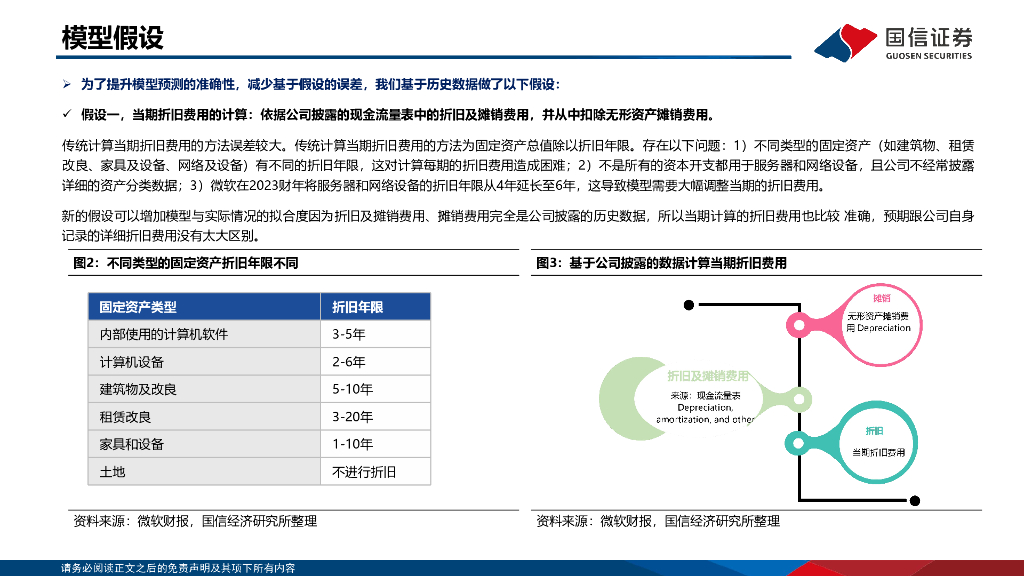Click the black dot at diagram bottom

[x=915, y=501]
